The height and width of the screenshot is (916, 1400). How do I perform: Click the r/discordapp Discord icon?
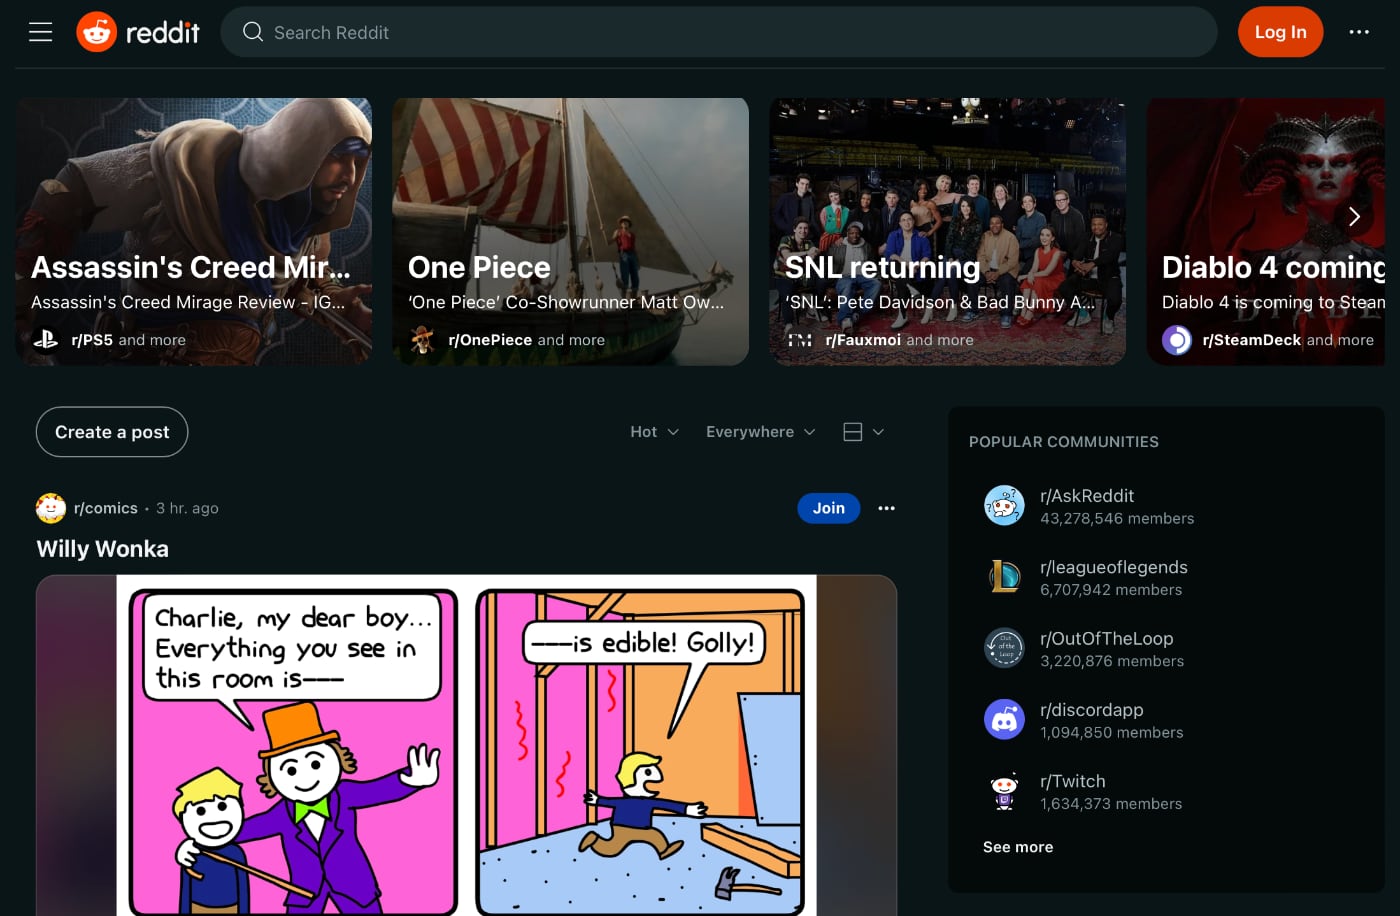[x=1004, y=719]
